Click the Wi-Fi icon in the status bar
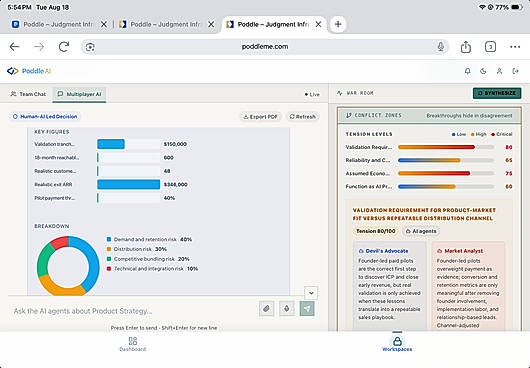This screenshot has height=368, width=530. pyautogui.click(x=482, y=7)
